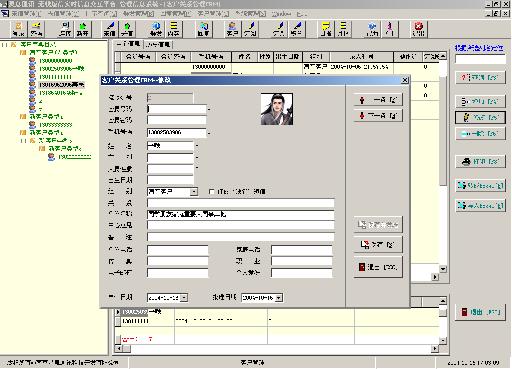Click previous record up-arrow button in dialog
The height and width of the screenshot is (369, 512).
tap(378, 100)
